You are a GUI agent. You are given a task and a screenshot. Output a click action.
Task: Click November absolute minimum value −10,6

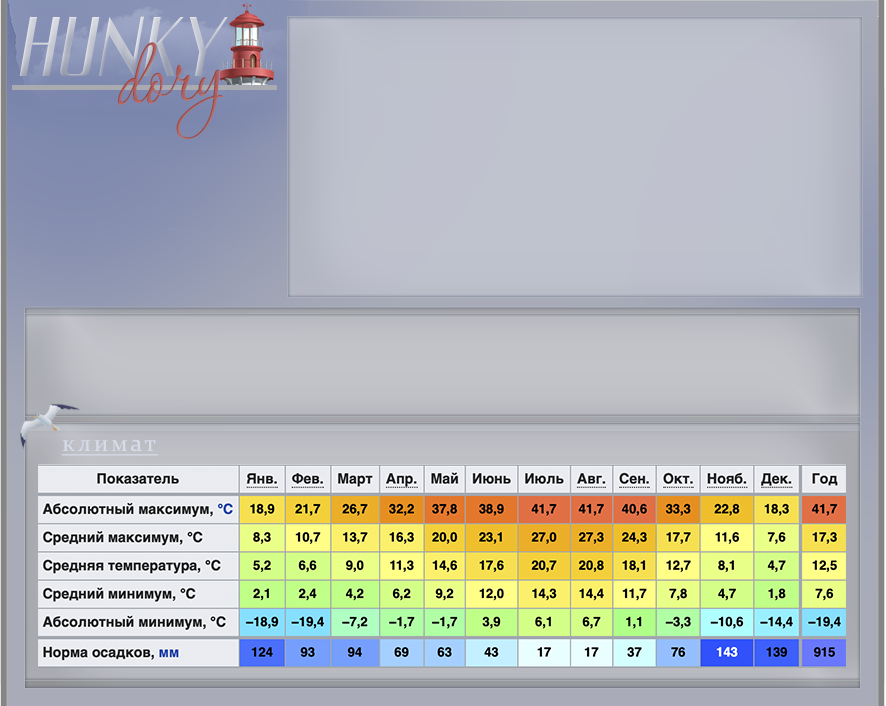pyautogui.click(x=727, y=622)
